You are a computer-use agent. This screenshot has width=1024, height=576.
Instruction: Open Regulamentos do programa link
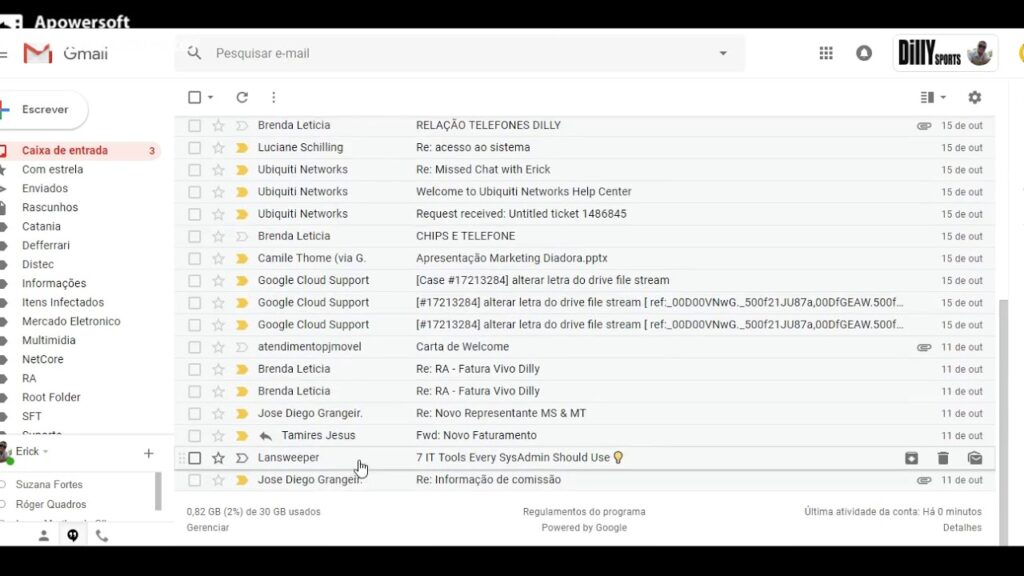point(584,512)
